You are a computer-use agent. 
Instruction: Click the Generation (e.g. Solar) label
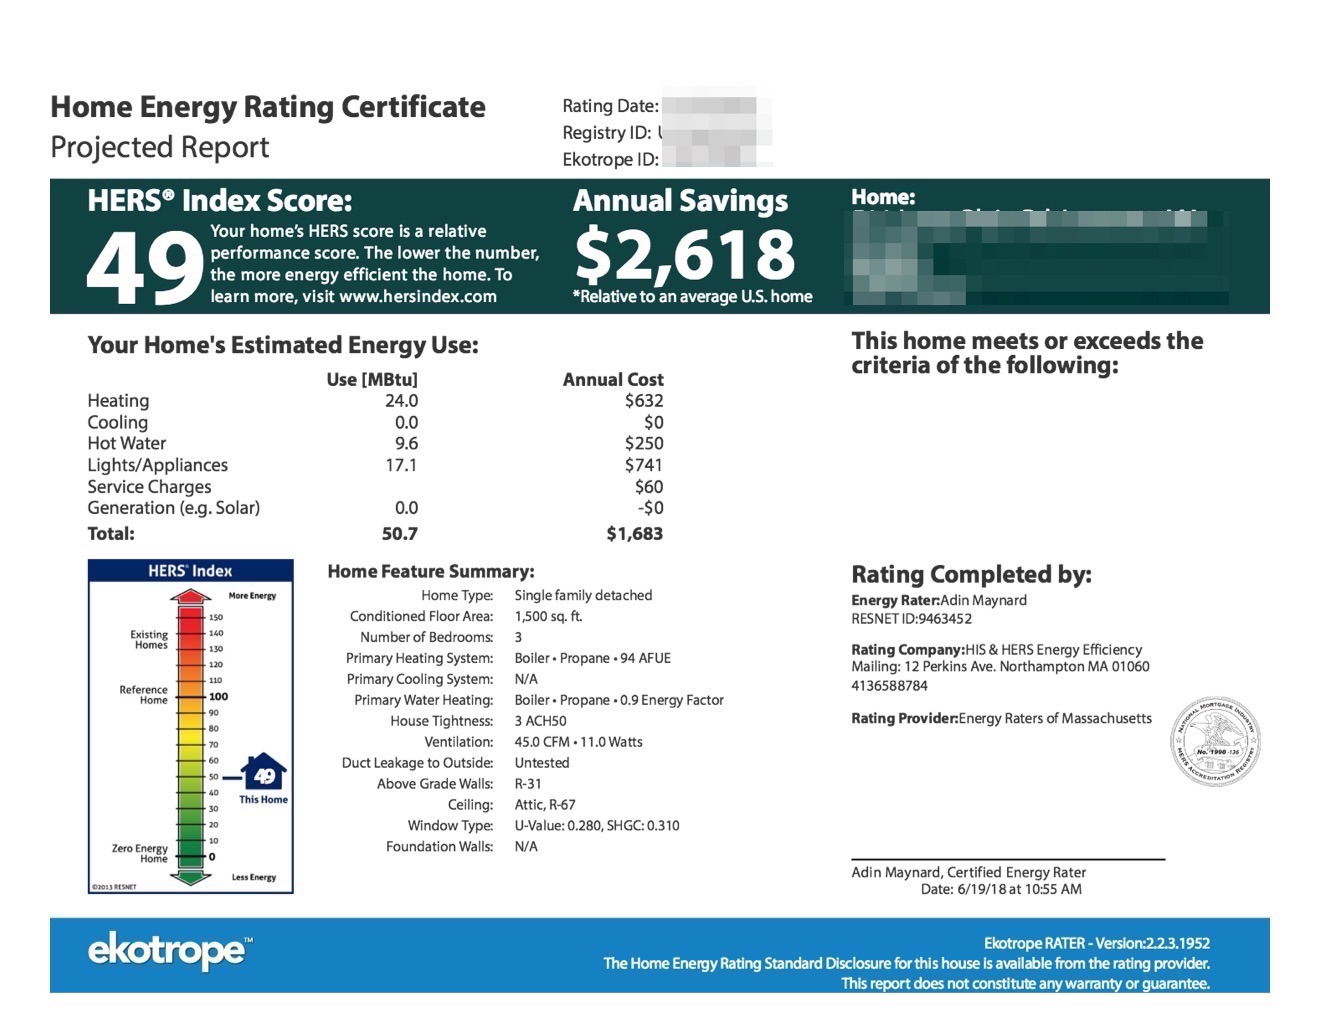click(173, 508)
